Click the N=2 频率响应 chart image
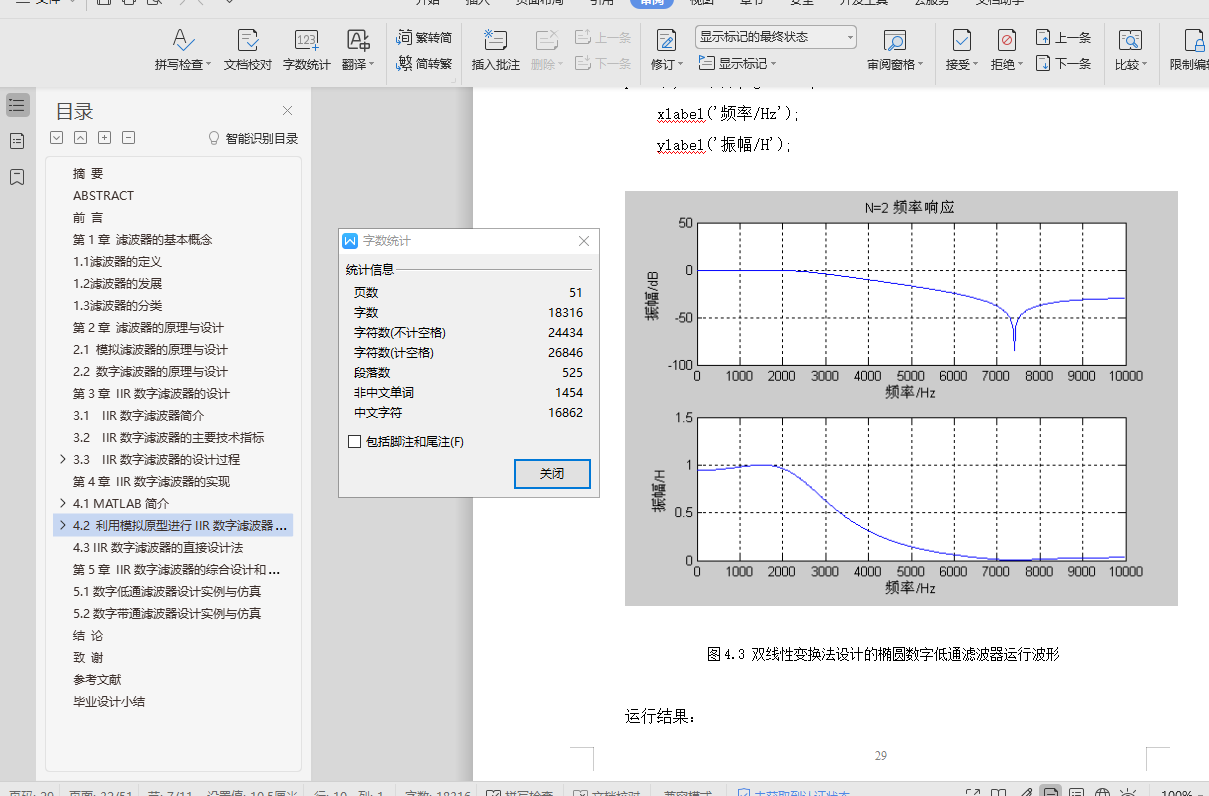This screenshot has height=796, width=1209. coord(901,398)
